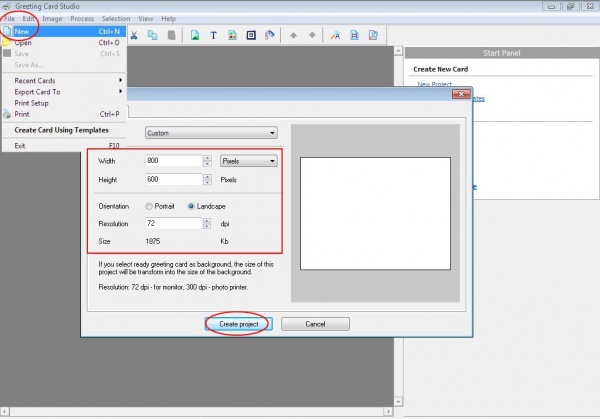Viewport: 600px width, 419px height.
Task: Choose New from the File menu
Action: click(22, 32)
